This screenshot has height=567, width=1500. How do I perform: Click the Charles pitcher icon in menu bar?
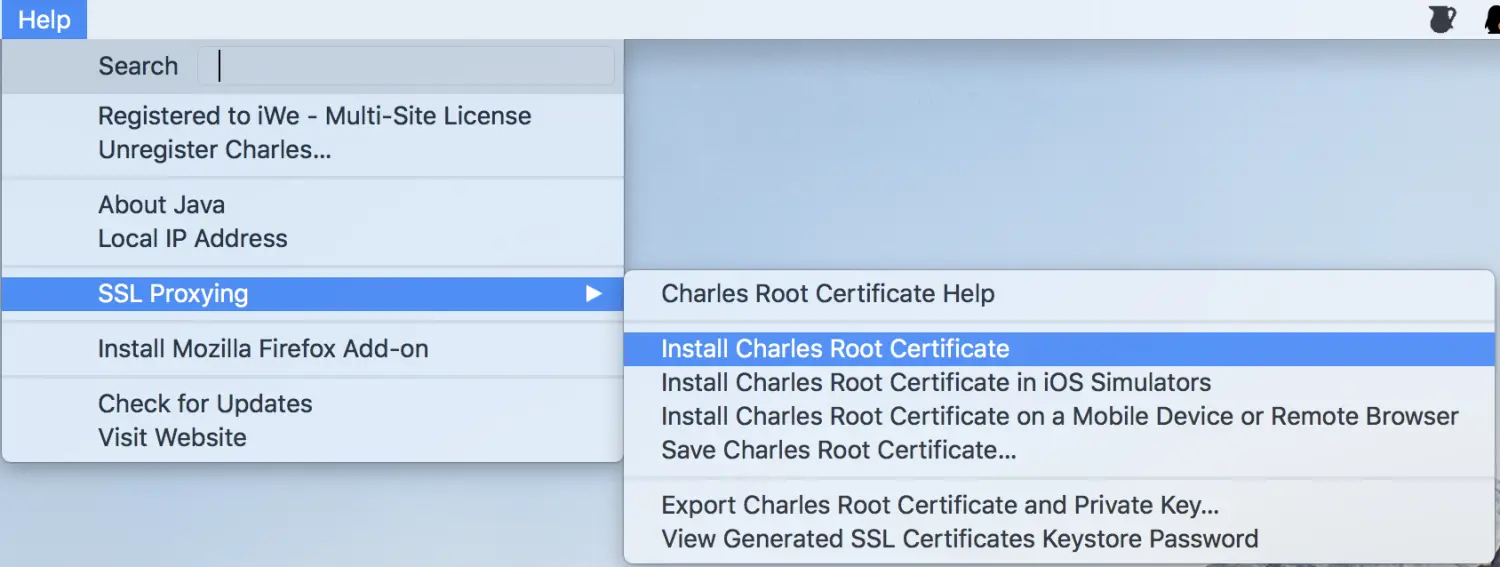click(1442, 19)
